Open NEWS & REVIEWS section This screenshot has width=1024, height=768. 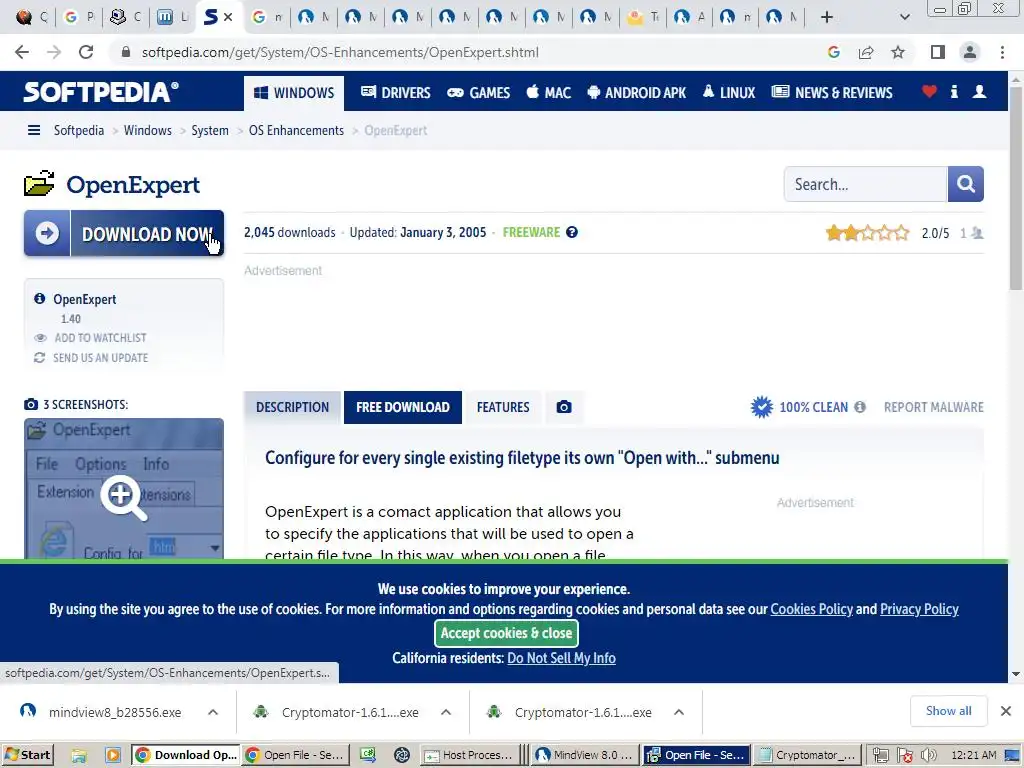point(831,93)
